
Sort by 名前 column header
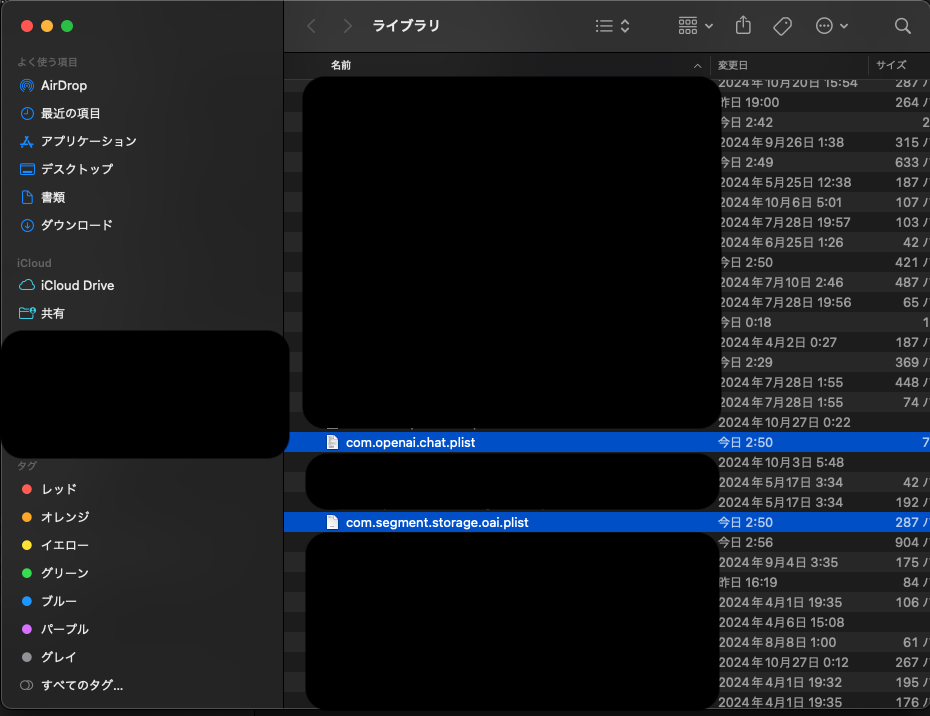coord(341,65)
